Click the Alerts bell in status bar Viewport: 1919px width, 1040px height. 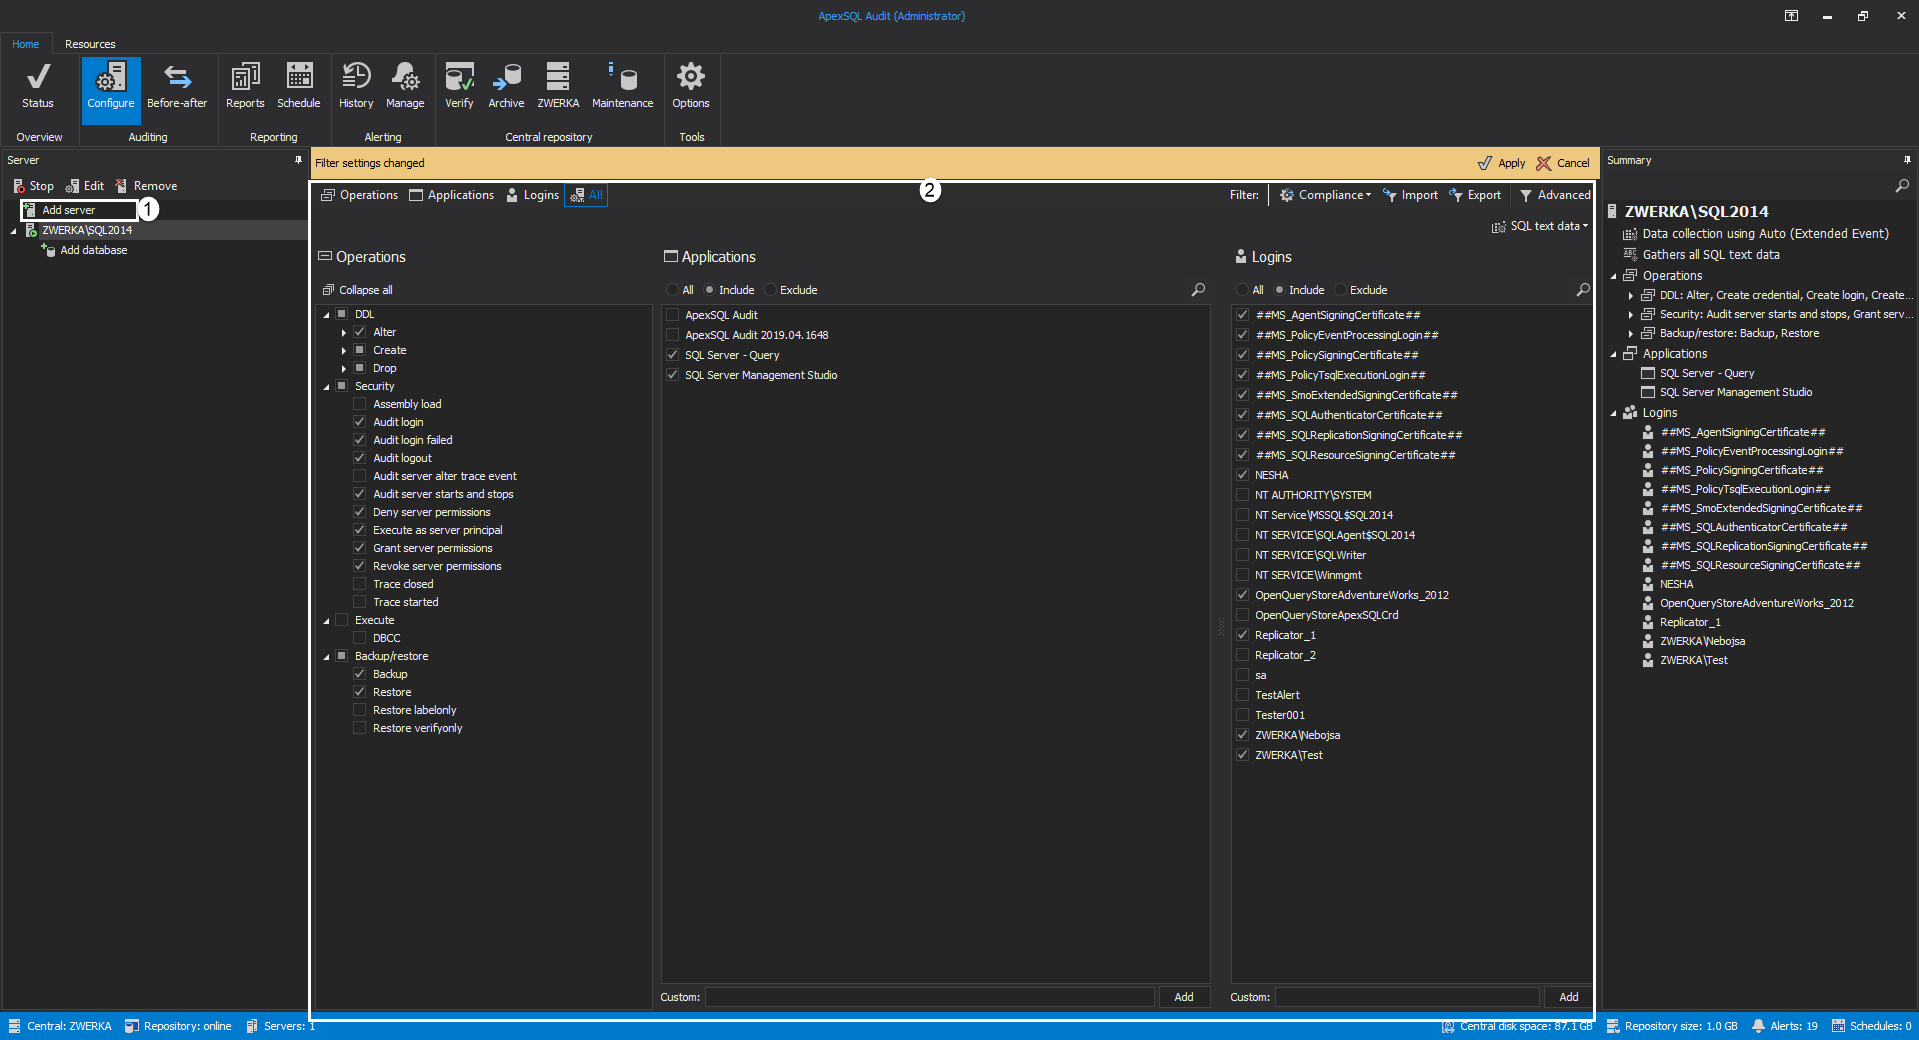pyautogui.click(x=1785, y=1026)
